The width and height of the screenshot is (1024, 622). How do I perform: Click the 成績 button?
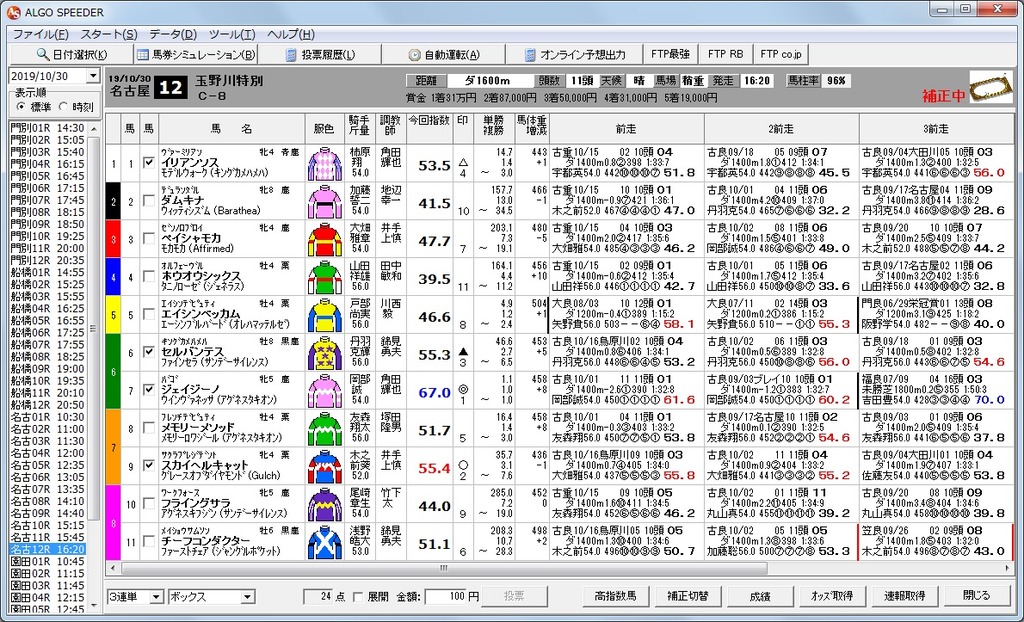point(760,596)
